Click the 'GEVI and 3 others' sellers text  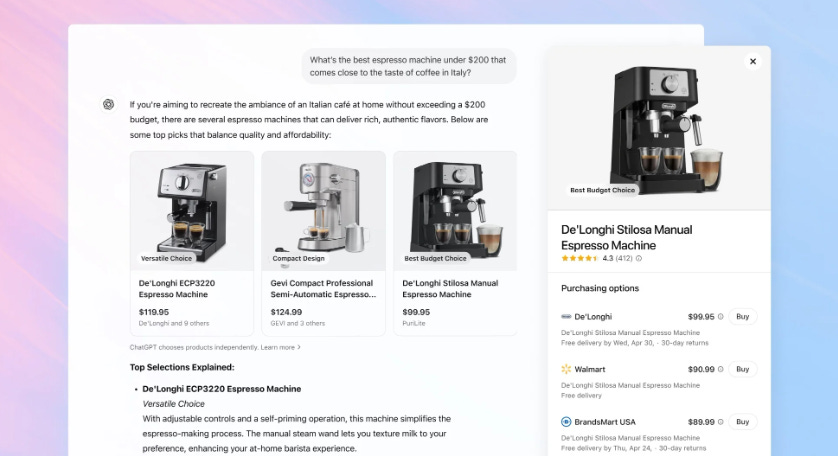pyautogui.click(x=297, y=323)
